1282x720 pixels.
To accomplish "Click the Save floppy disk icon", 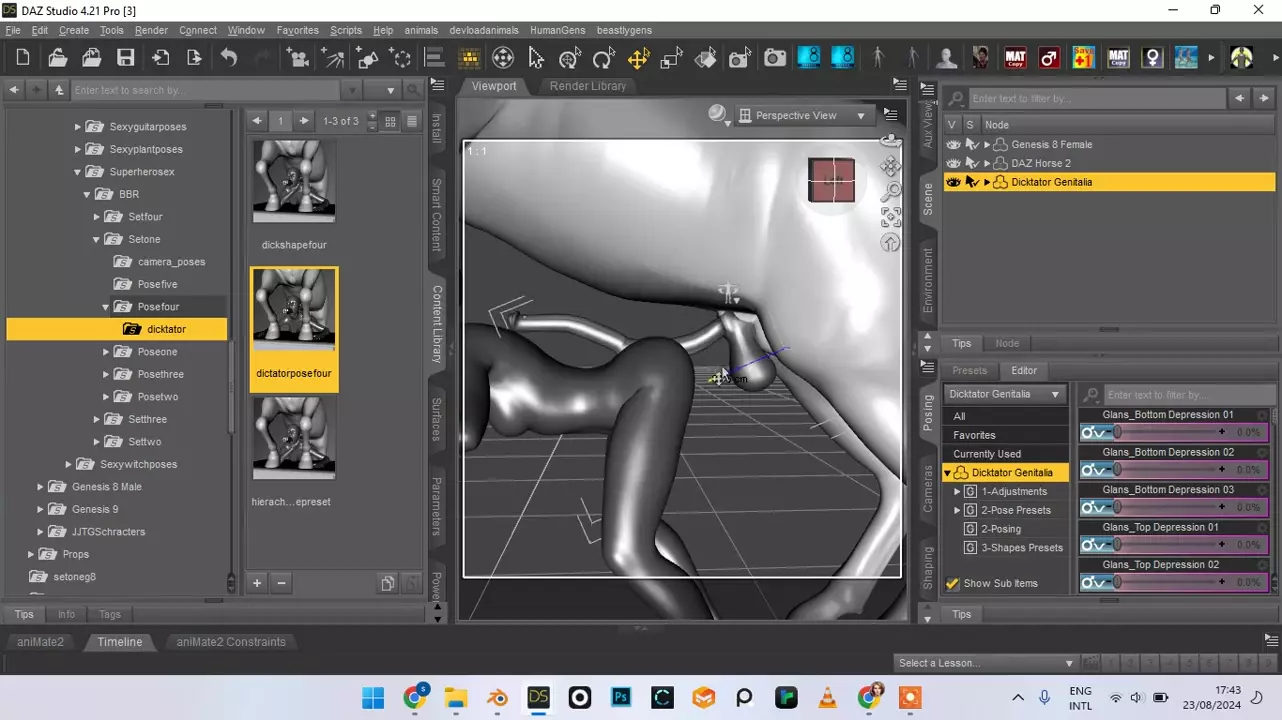I will tap(125, 58).
